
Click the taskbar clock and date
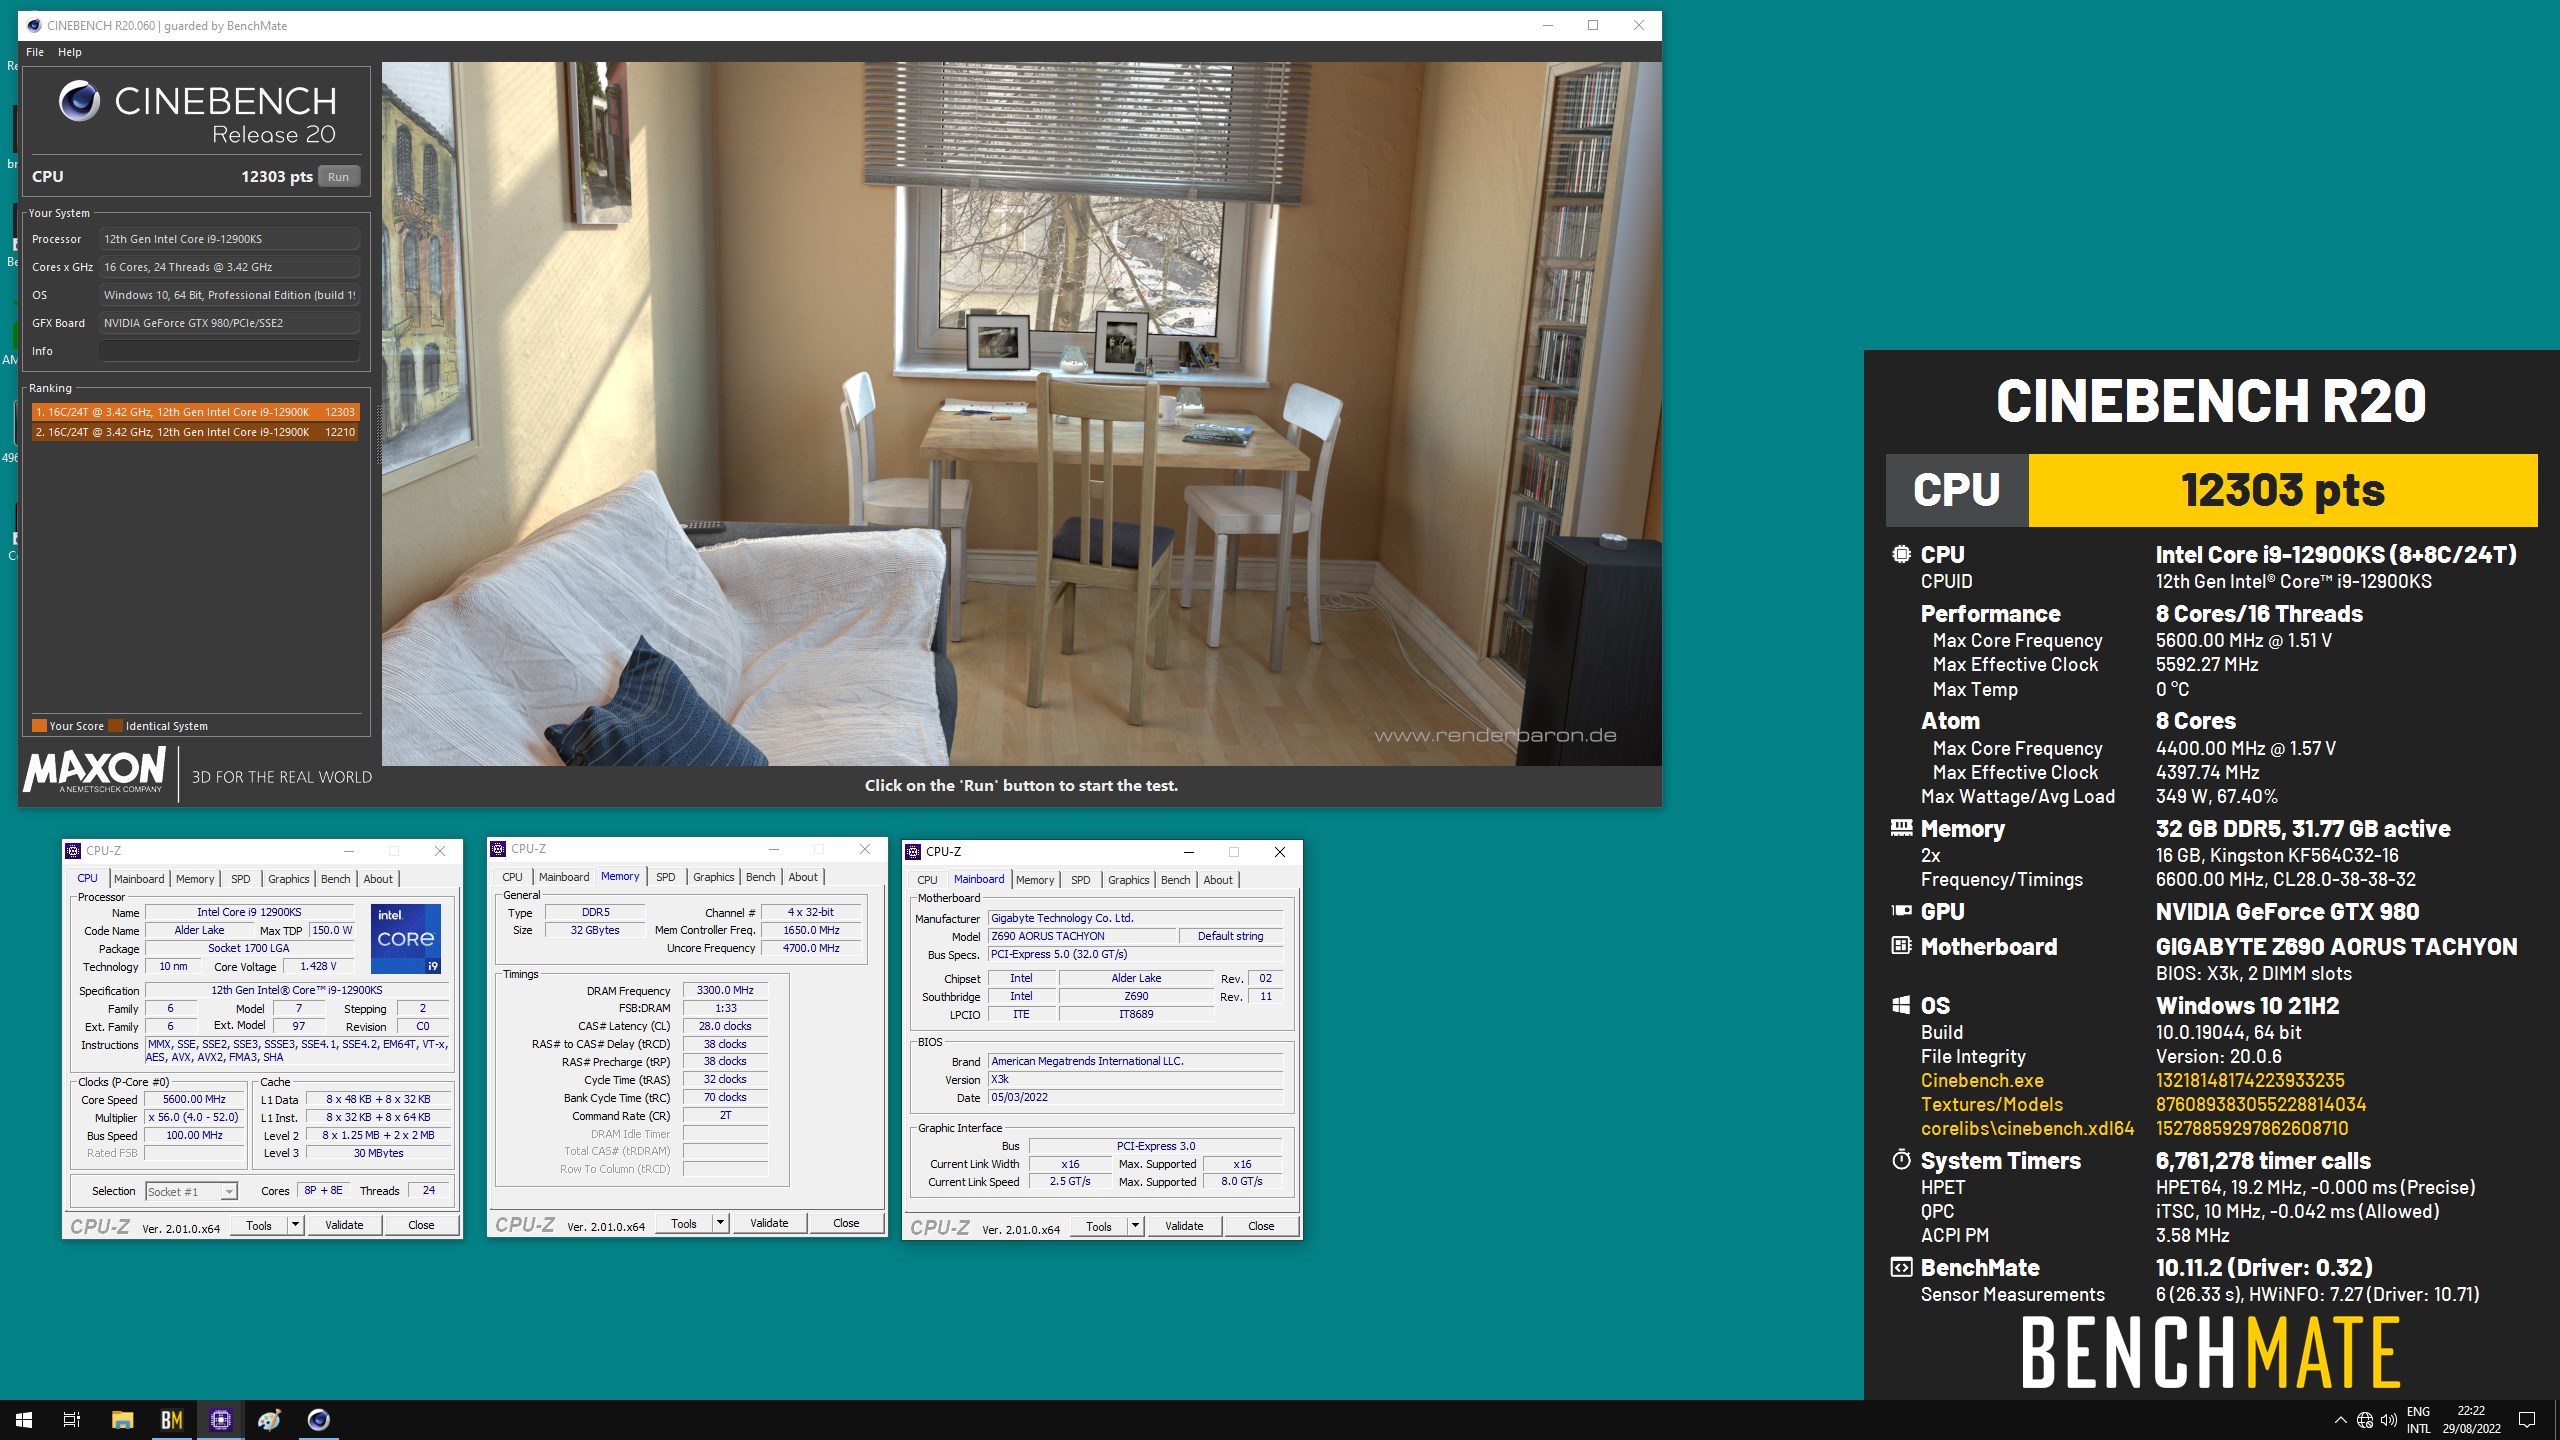click(2471, 1420)
